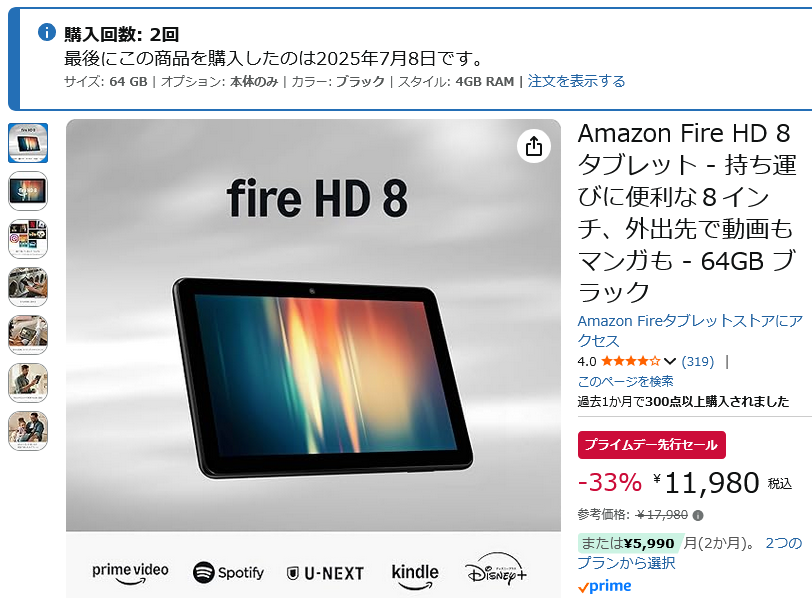Click the Spotify logo below the image
The width and height of the screenshot is (812, 598).
[228, 573]
